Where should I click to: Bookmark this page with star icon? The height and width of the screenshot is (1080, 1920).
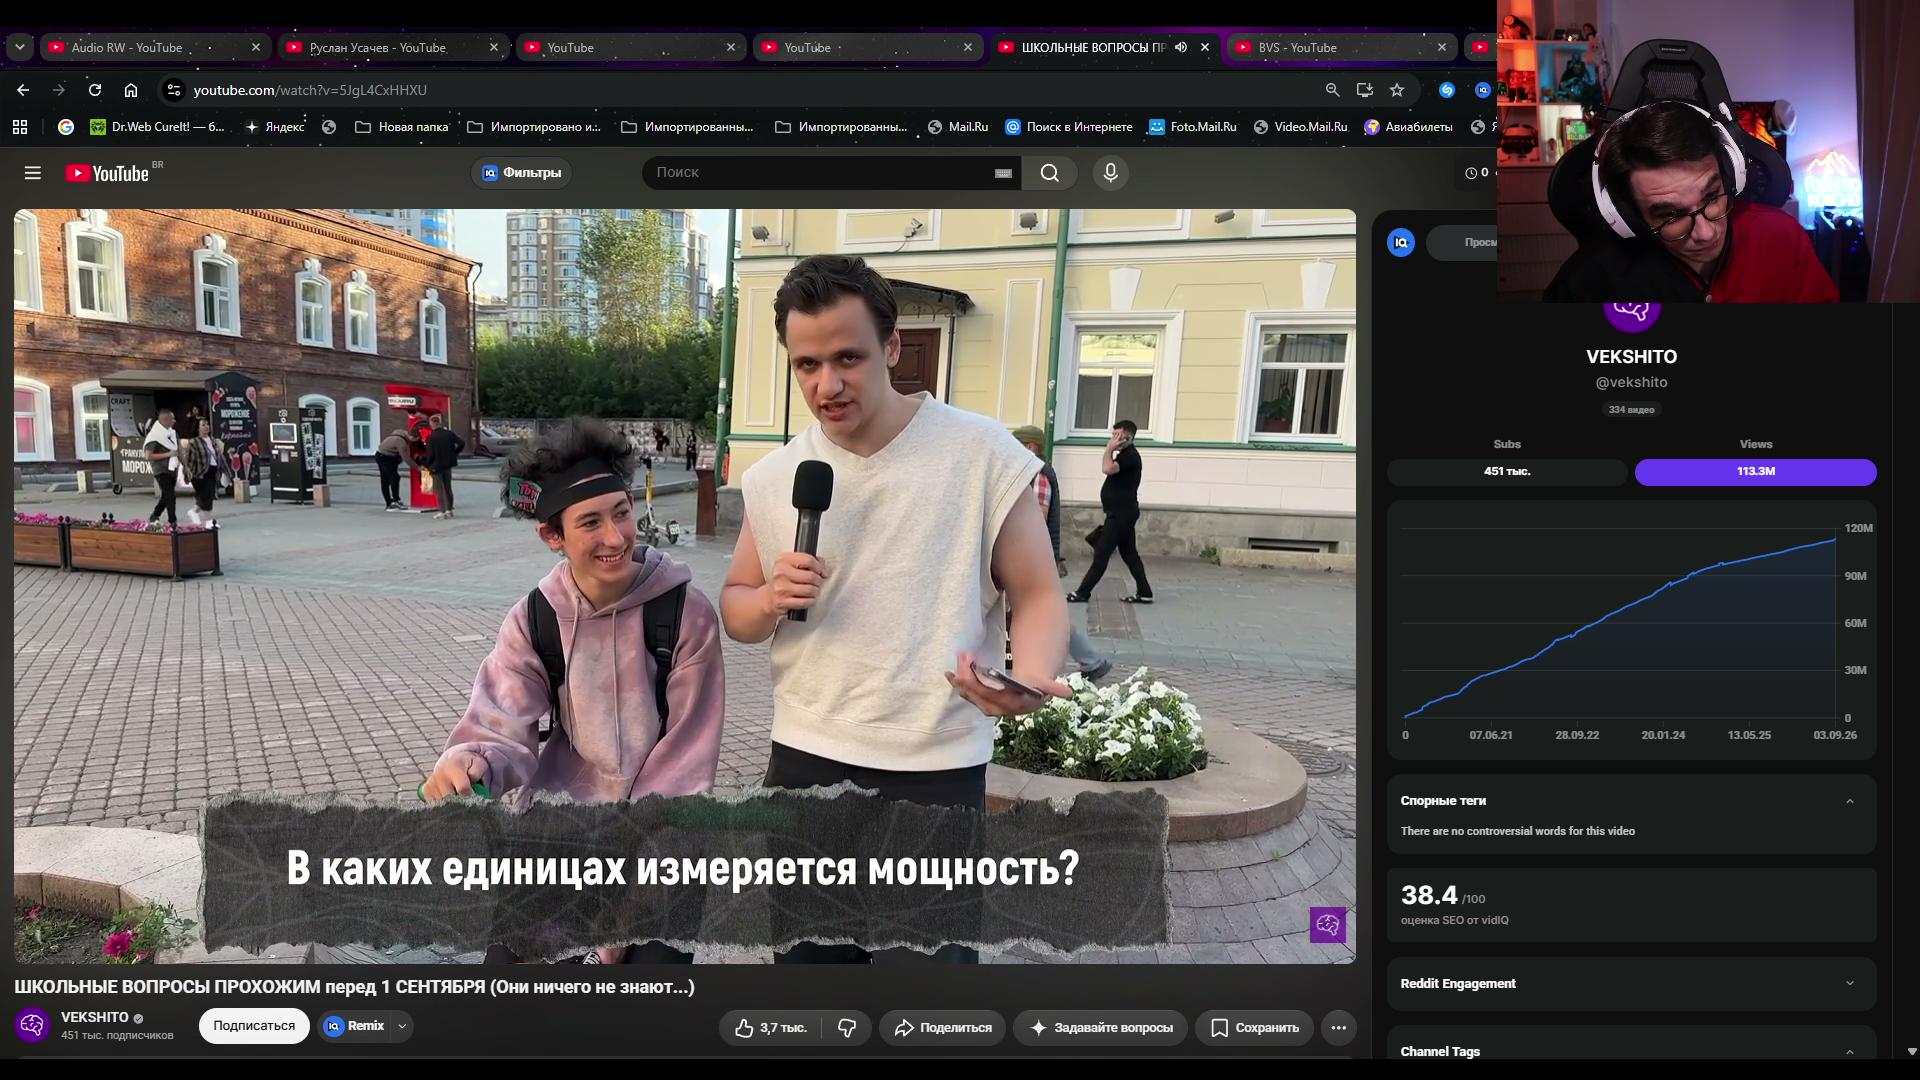click(x=1397, y=90)
